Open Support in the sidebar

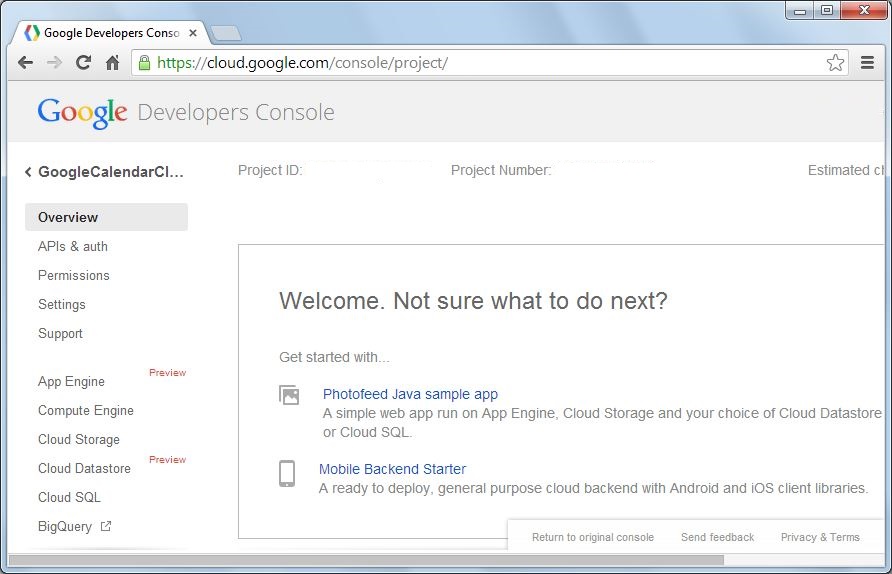pyautogui.click(x=60, y=333)
